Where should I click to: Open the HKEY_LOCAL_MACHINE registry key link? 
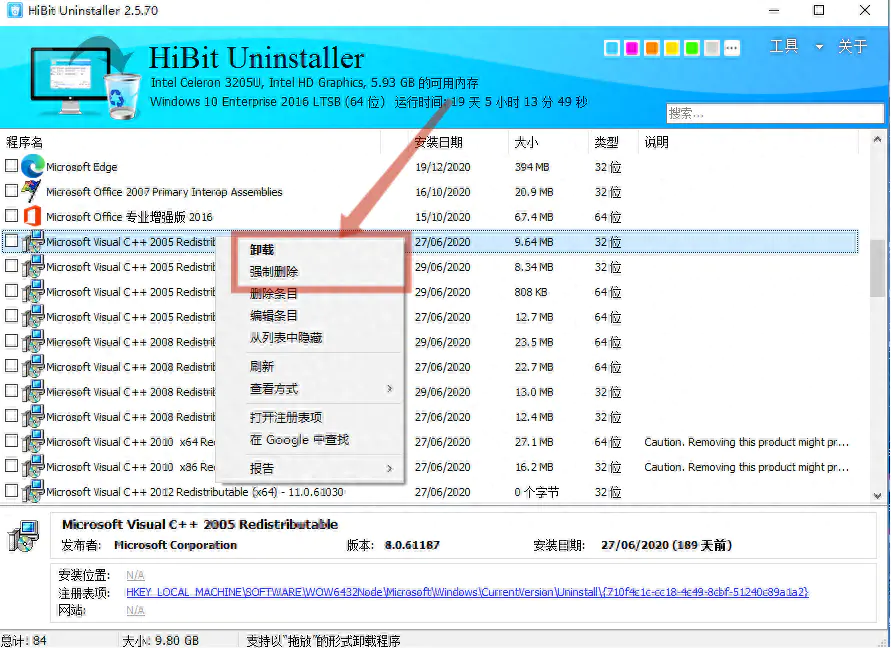coord(467,592)
